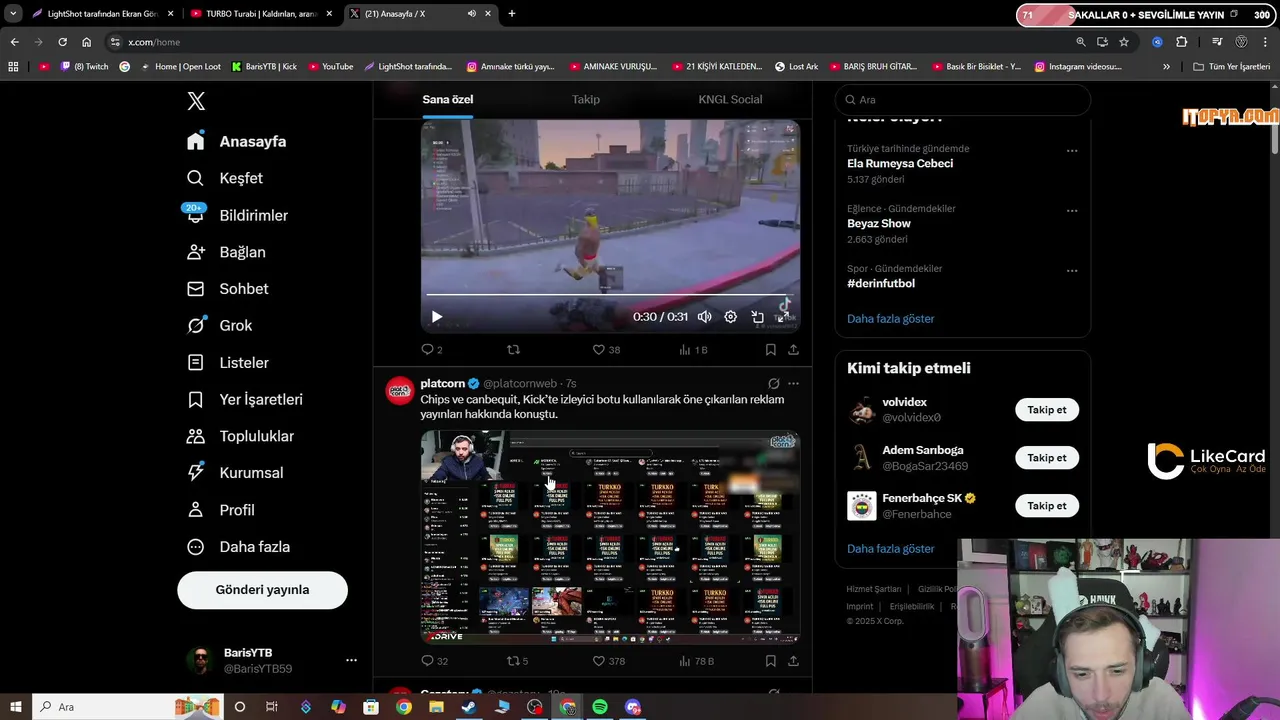Open more options for Ela Rumeysa Cebeci trend
The width and height of the screenshot is (1280, 720).
[x=1072, y=151]
